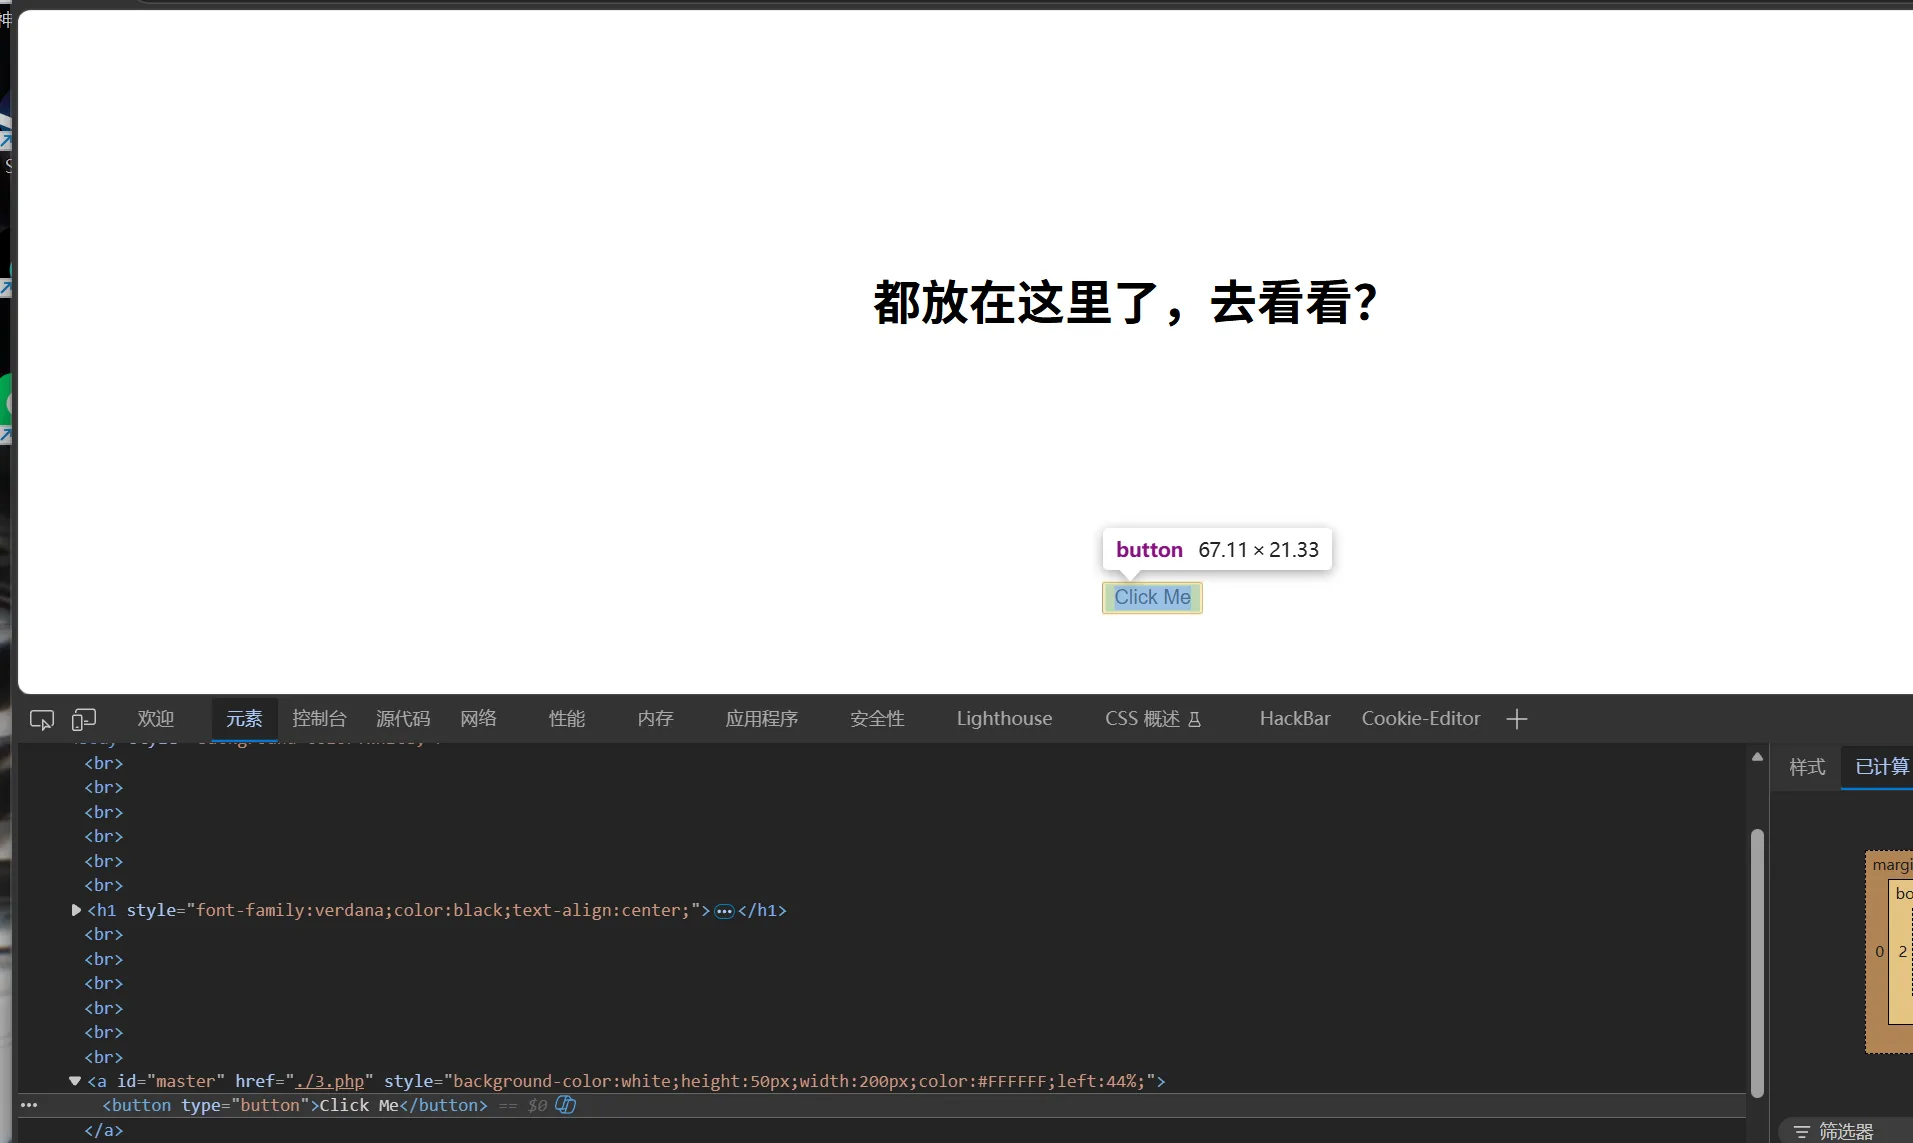The width and height of the screenshot is (1913, 1143).
Task: Click the filter icon next to 筛选器
Action: 1802,1131
